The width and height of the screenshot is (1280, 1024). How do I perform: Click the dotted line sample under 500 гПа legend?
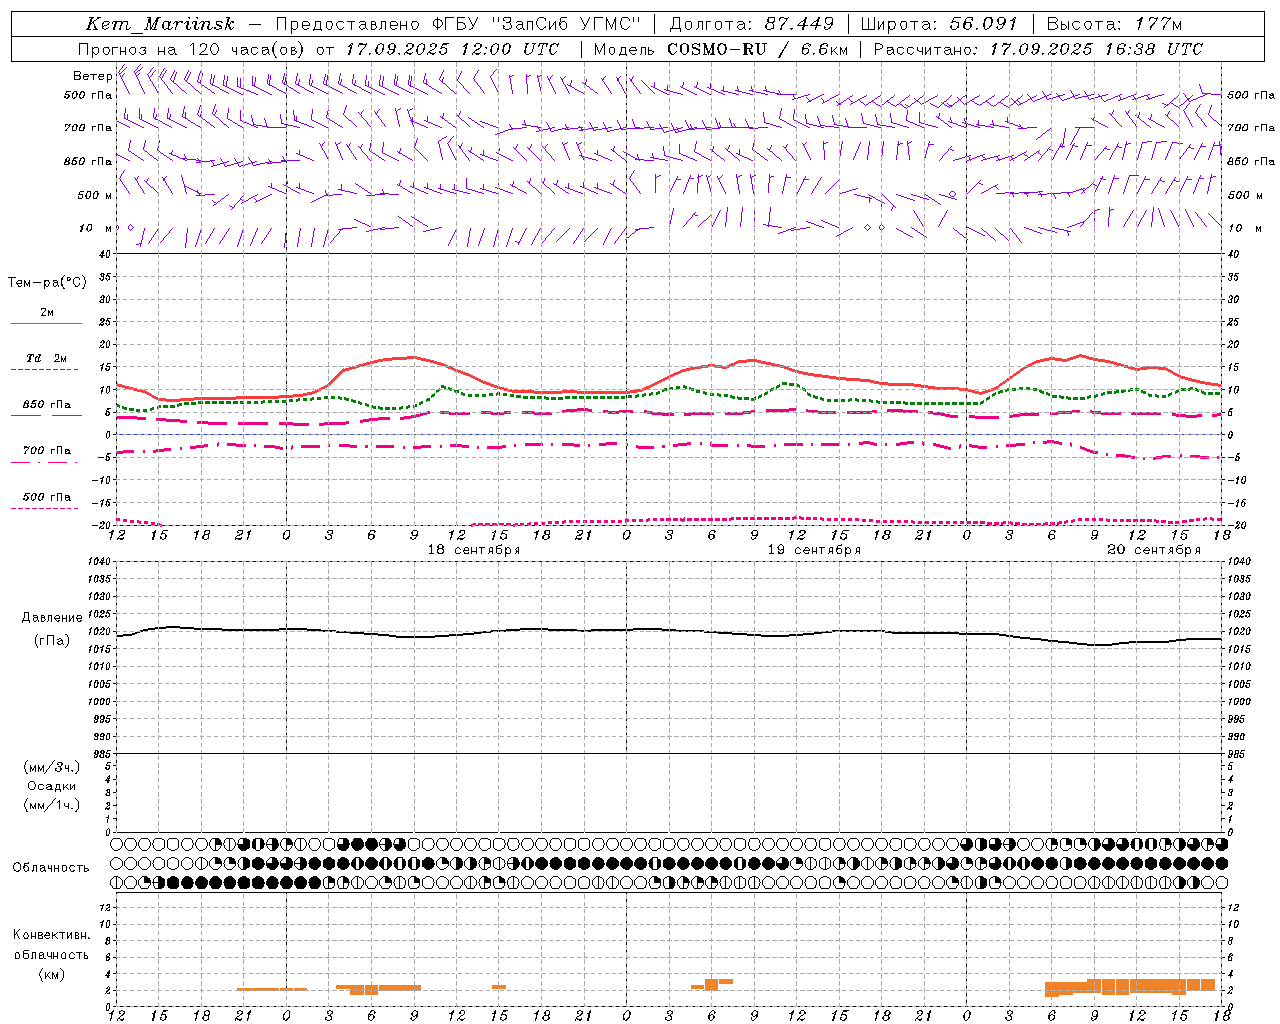pos(45,509)
